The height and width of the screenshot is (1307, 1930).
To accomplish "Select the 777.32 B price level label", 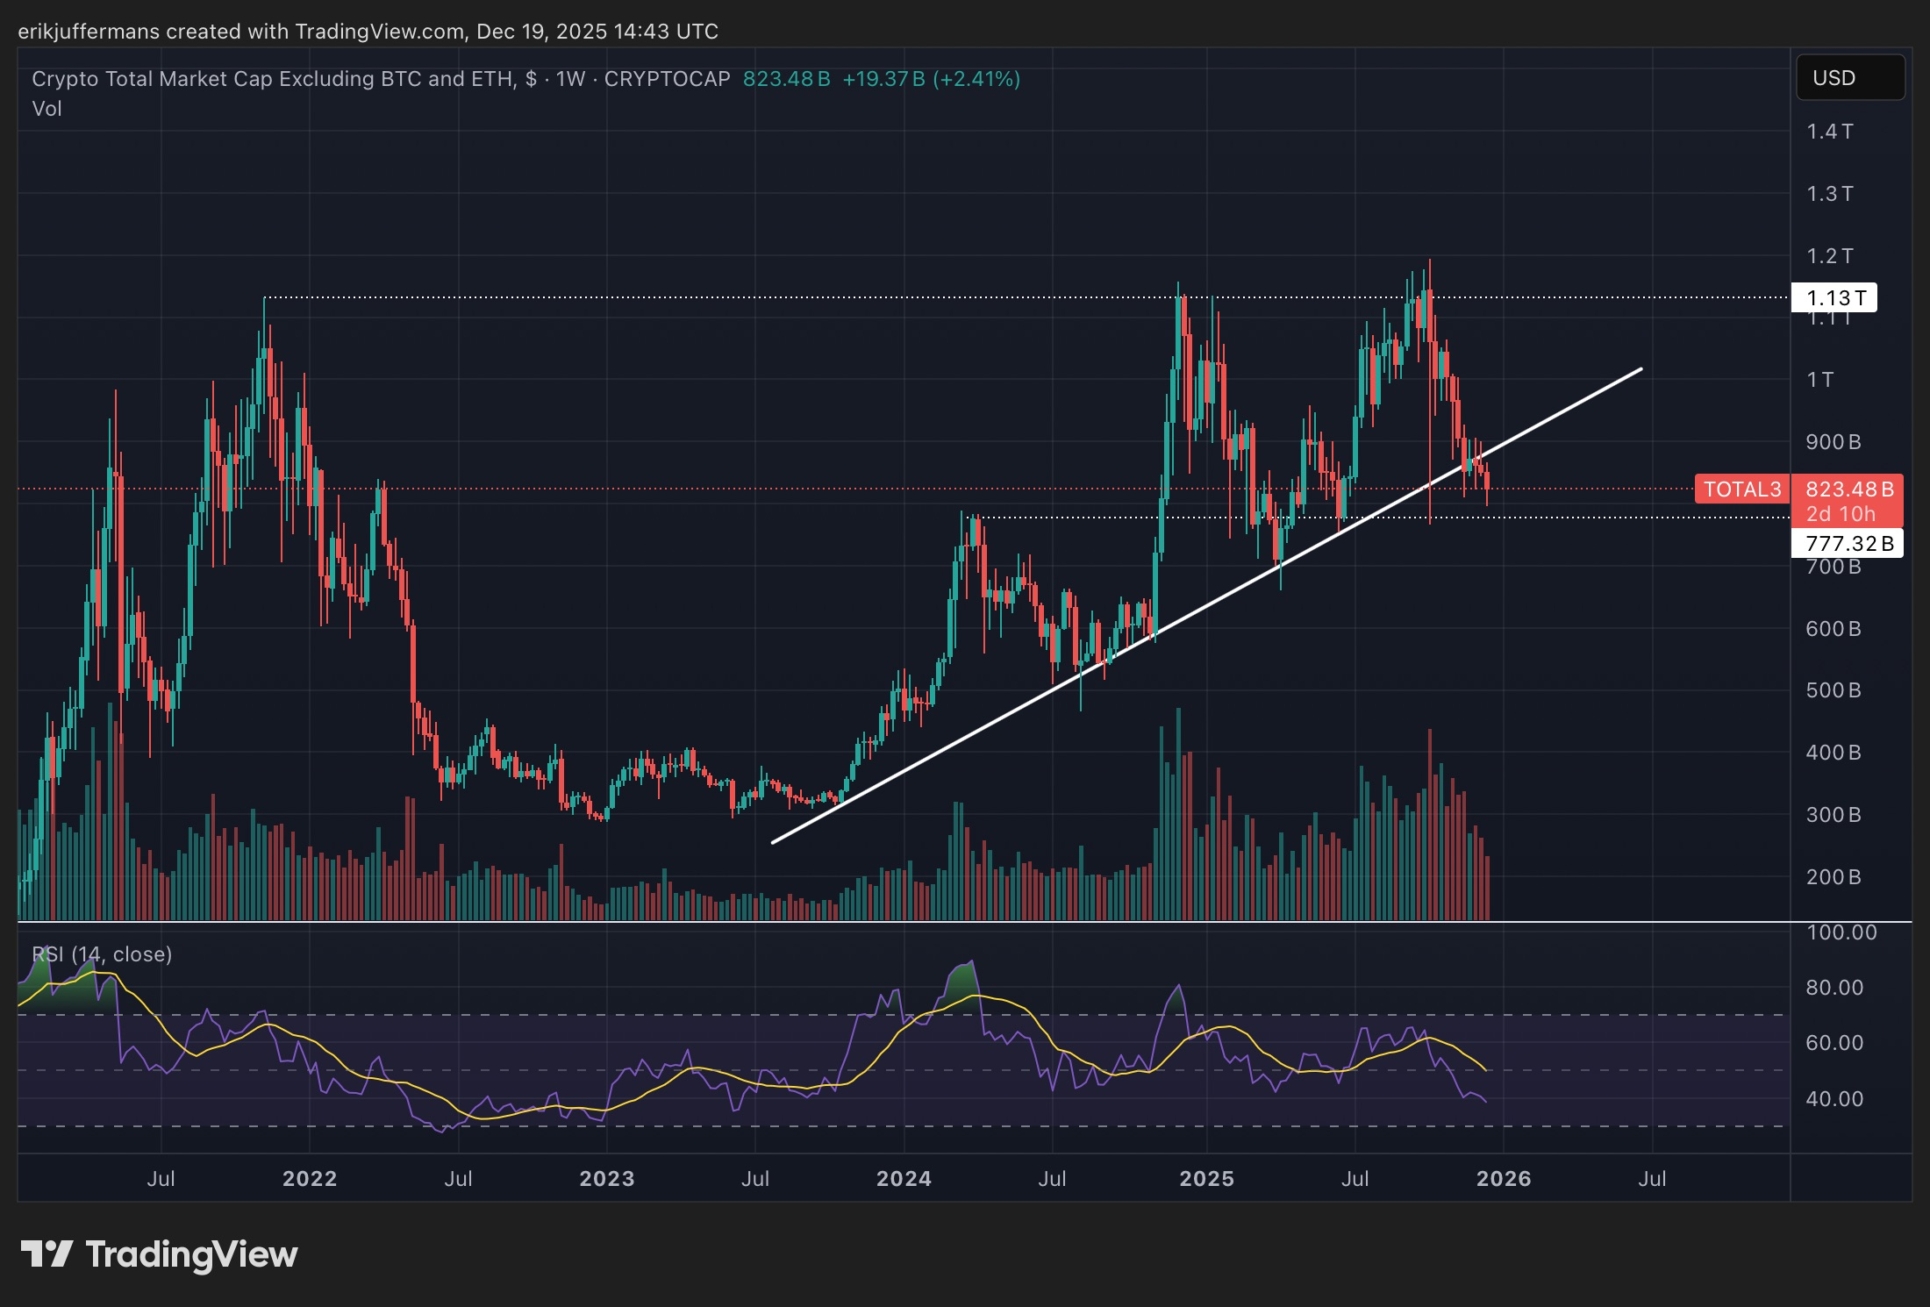I will 1848,543.
